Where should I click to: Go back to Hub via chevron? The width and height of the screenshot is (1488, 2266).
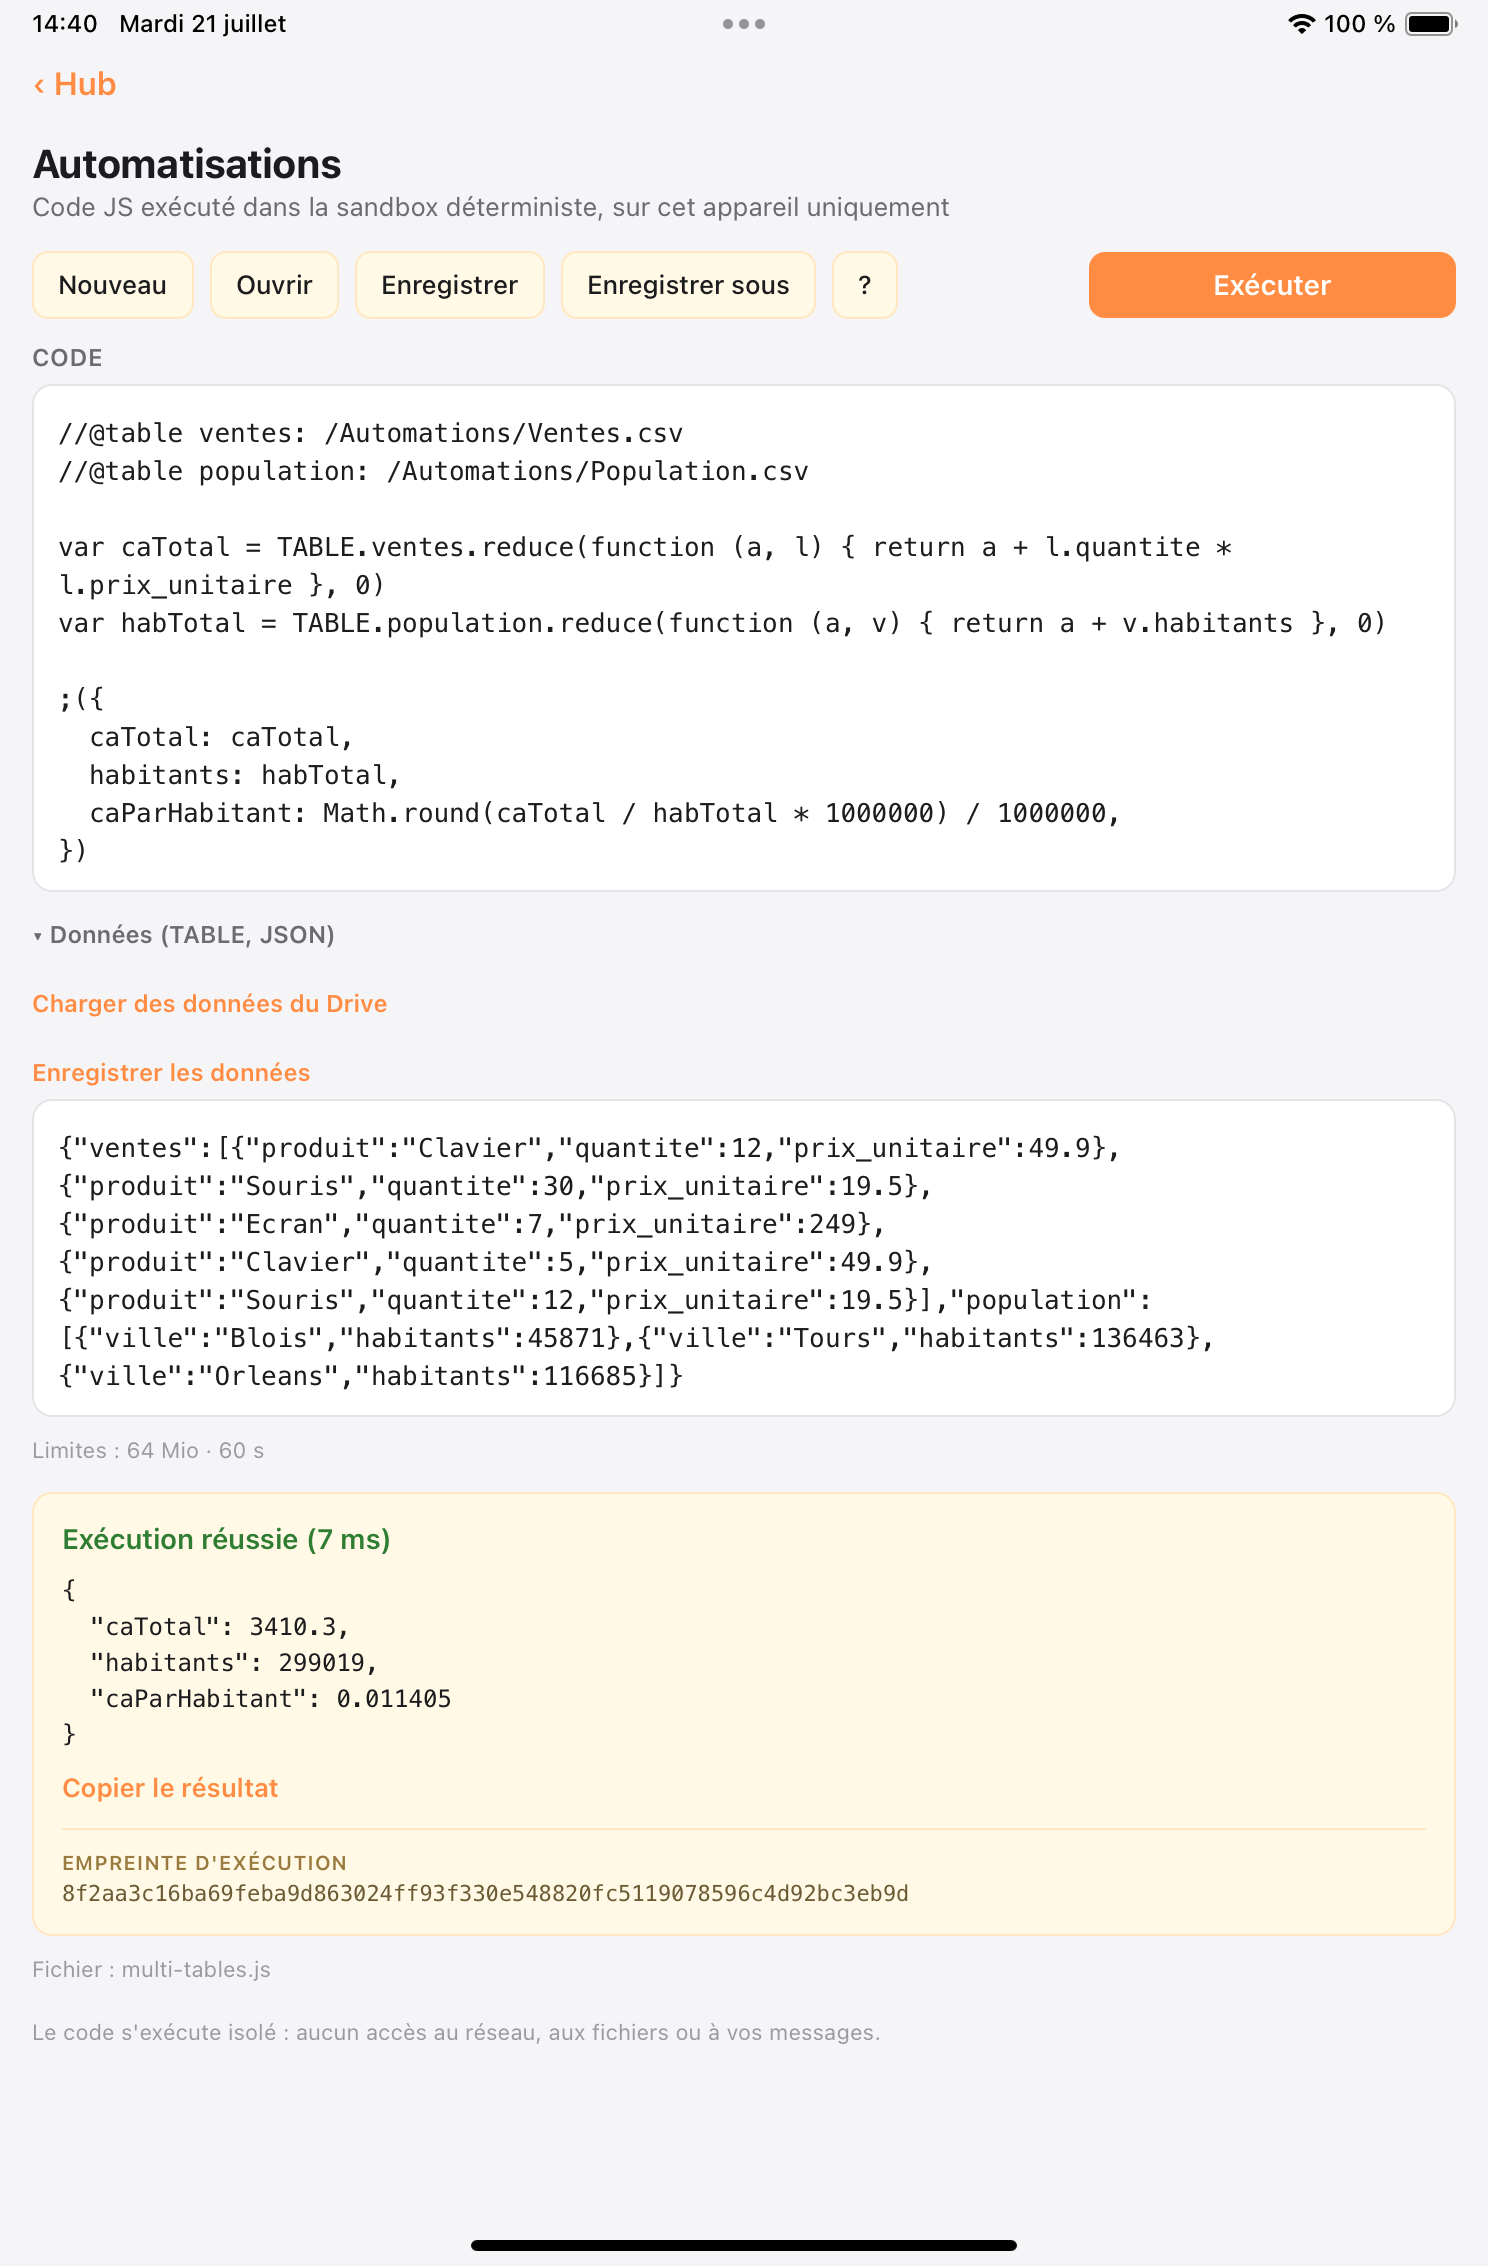pyautogui.click(x=74, y=85)
